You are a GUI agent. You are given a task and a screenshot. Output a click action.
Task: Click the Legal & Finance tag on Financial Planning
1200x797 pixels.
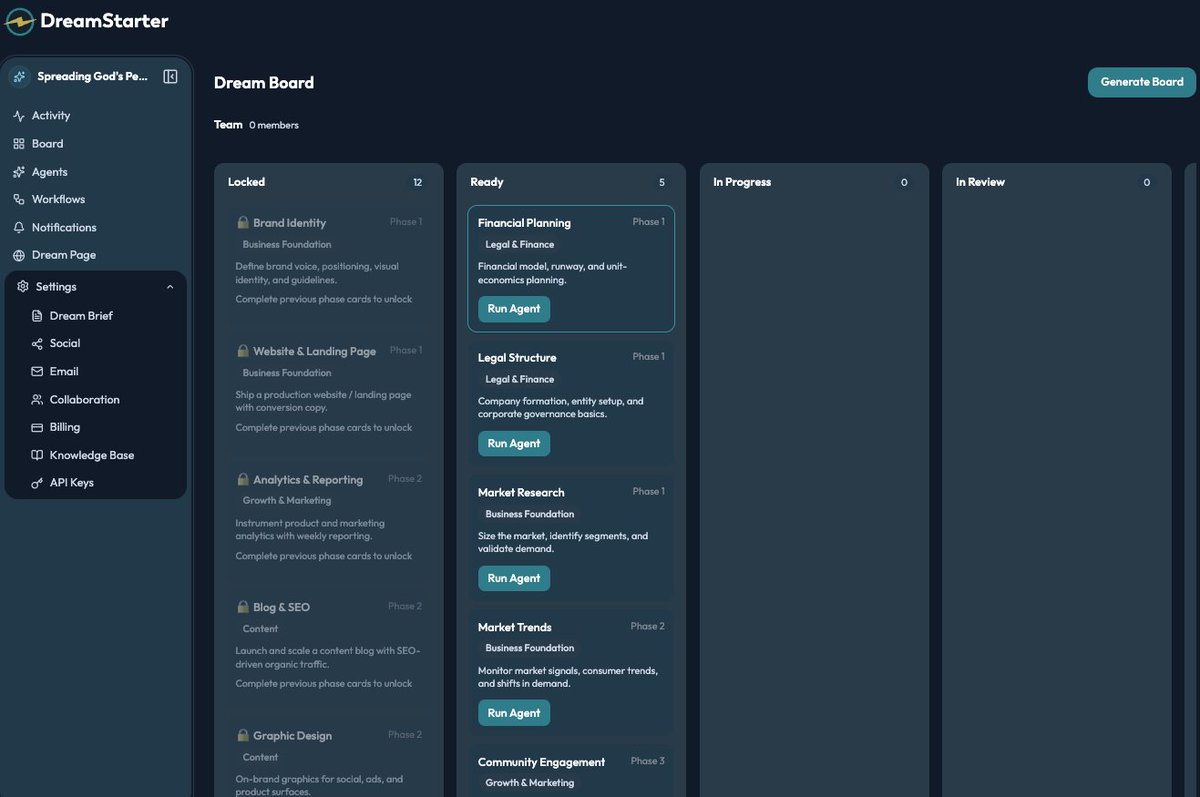coord(520,245)
